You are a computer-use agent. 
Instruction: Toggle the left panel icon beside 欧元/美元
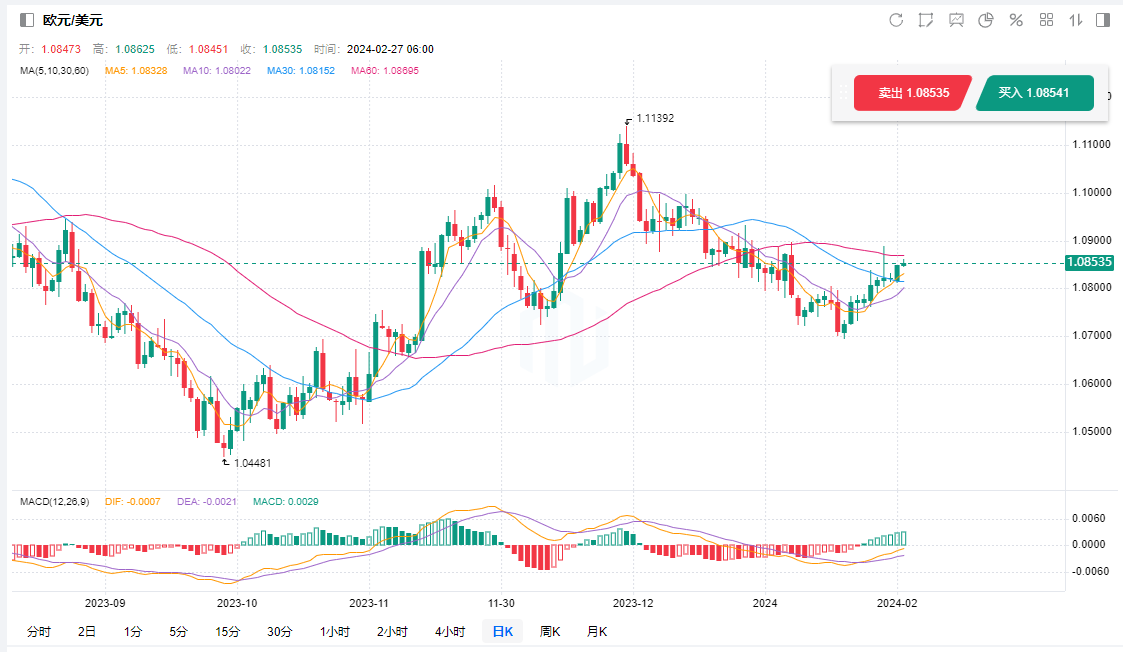[x=27, y=20]
